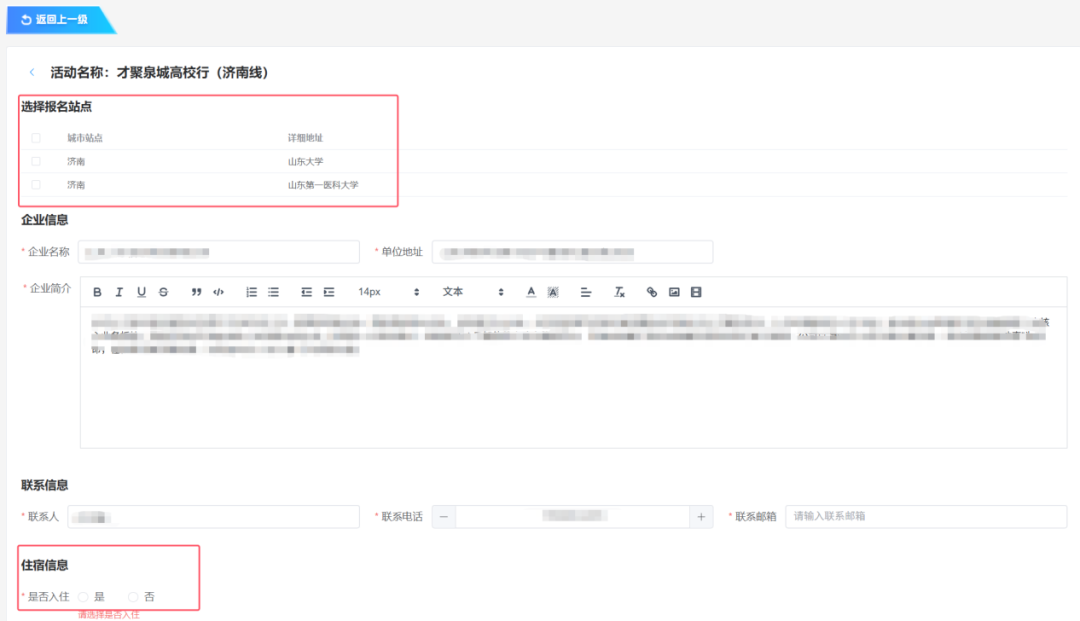Apply underline to the selected text

(x=141, y=292)
